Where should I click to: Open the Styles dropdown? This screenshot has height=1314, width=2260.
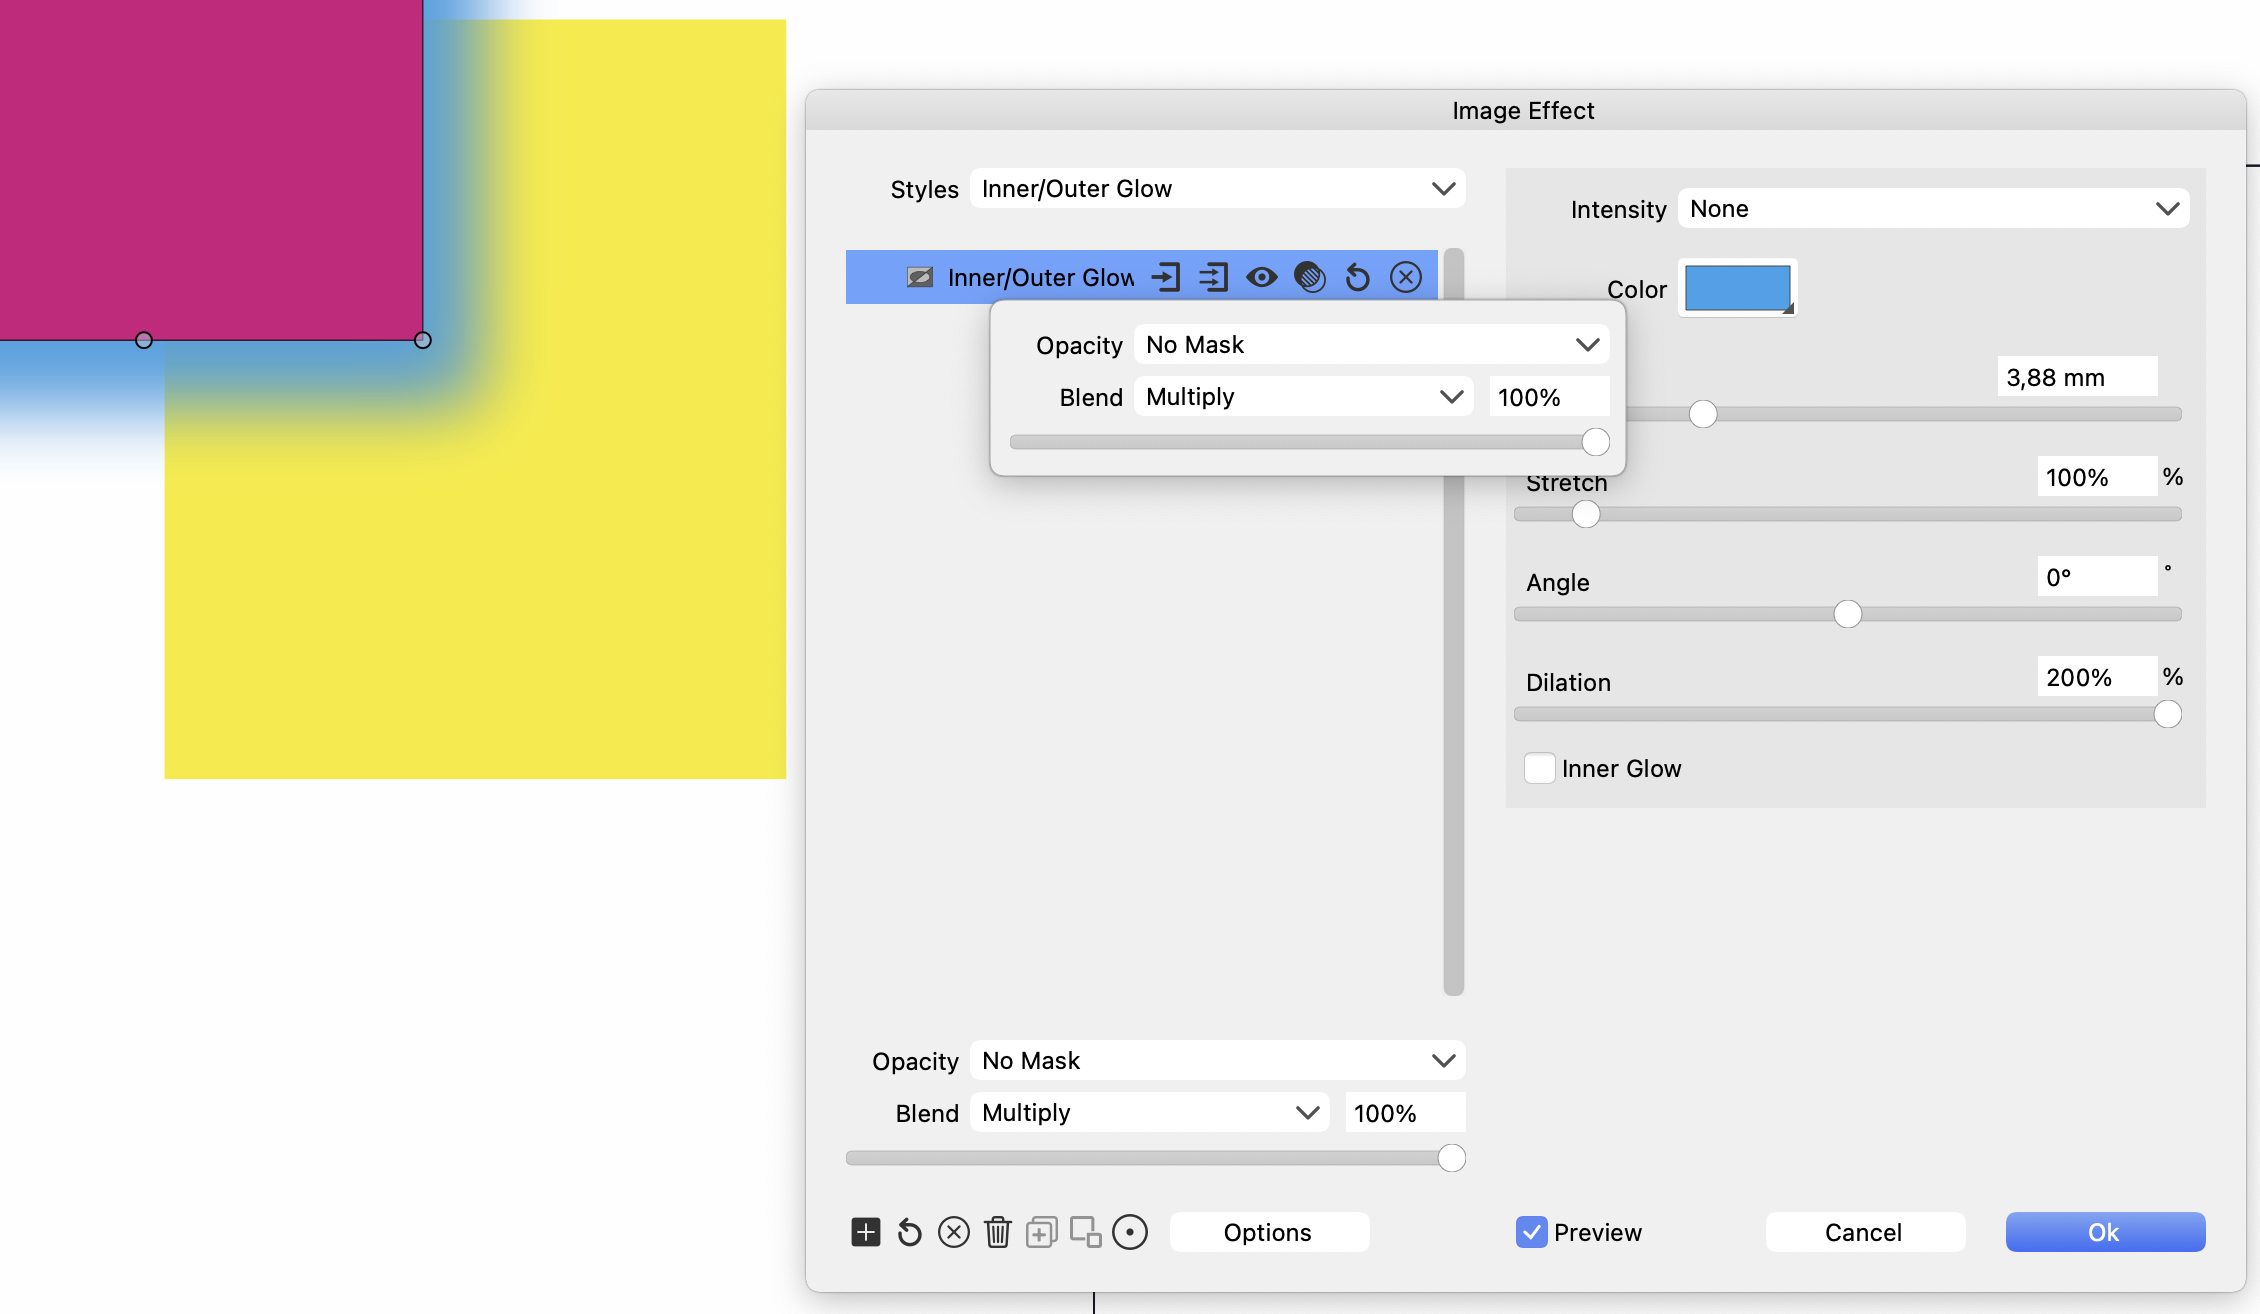(1217, 189)
